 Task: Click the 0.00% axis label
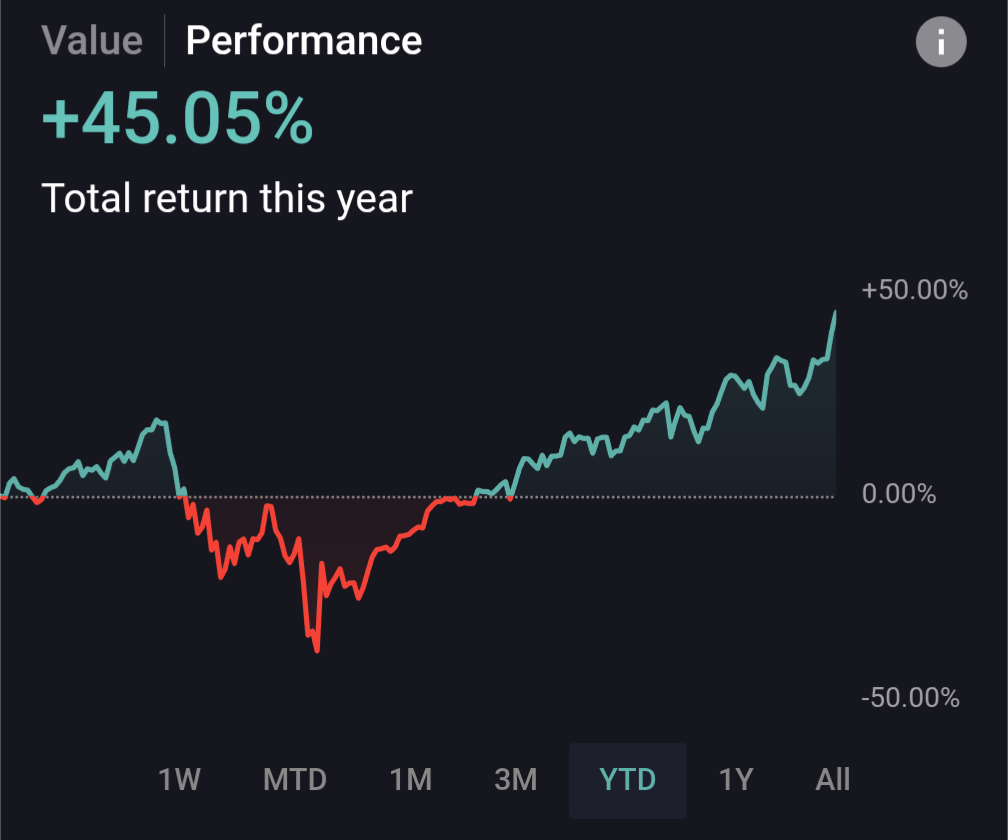898,494
